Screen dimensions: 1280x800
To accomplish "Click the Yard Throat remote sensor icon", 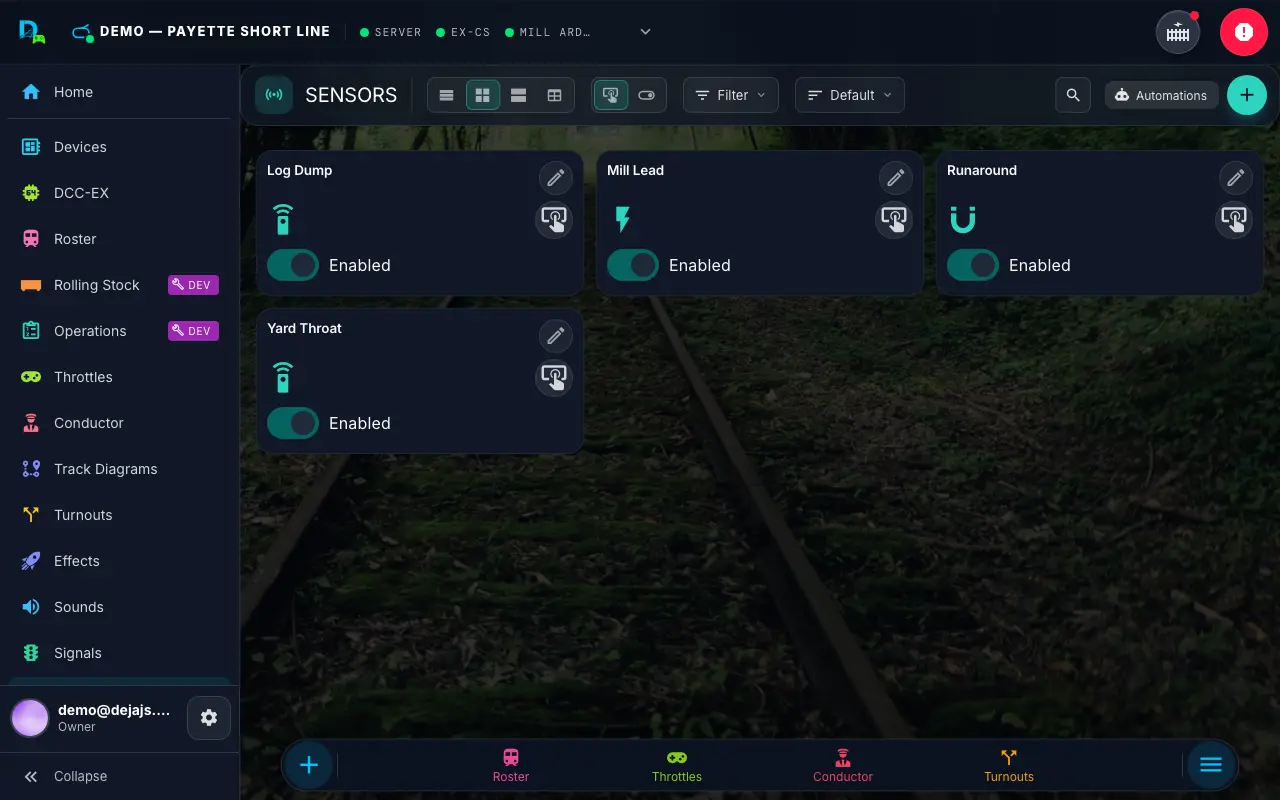I will [x=283, y=377].
